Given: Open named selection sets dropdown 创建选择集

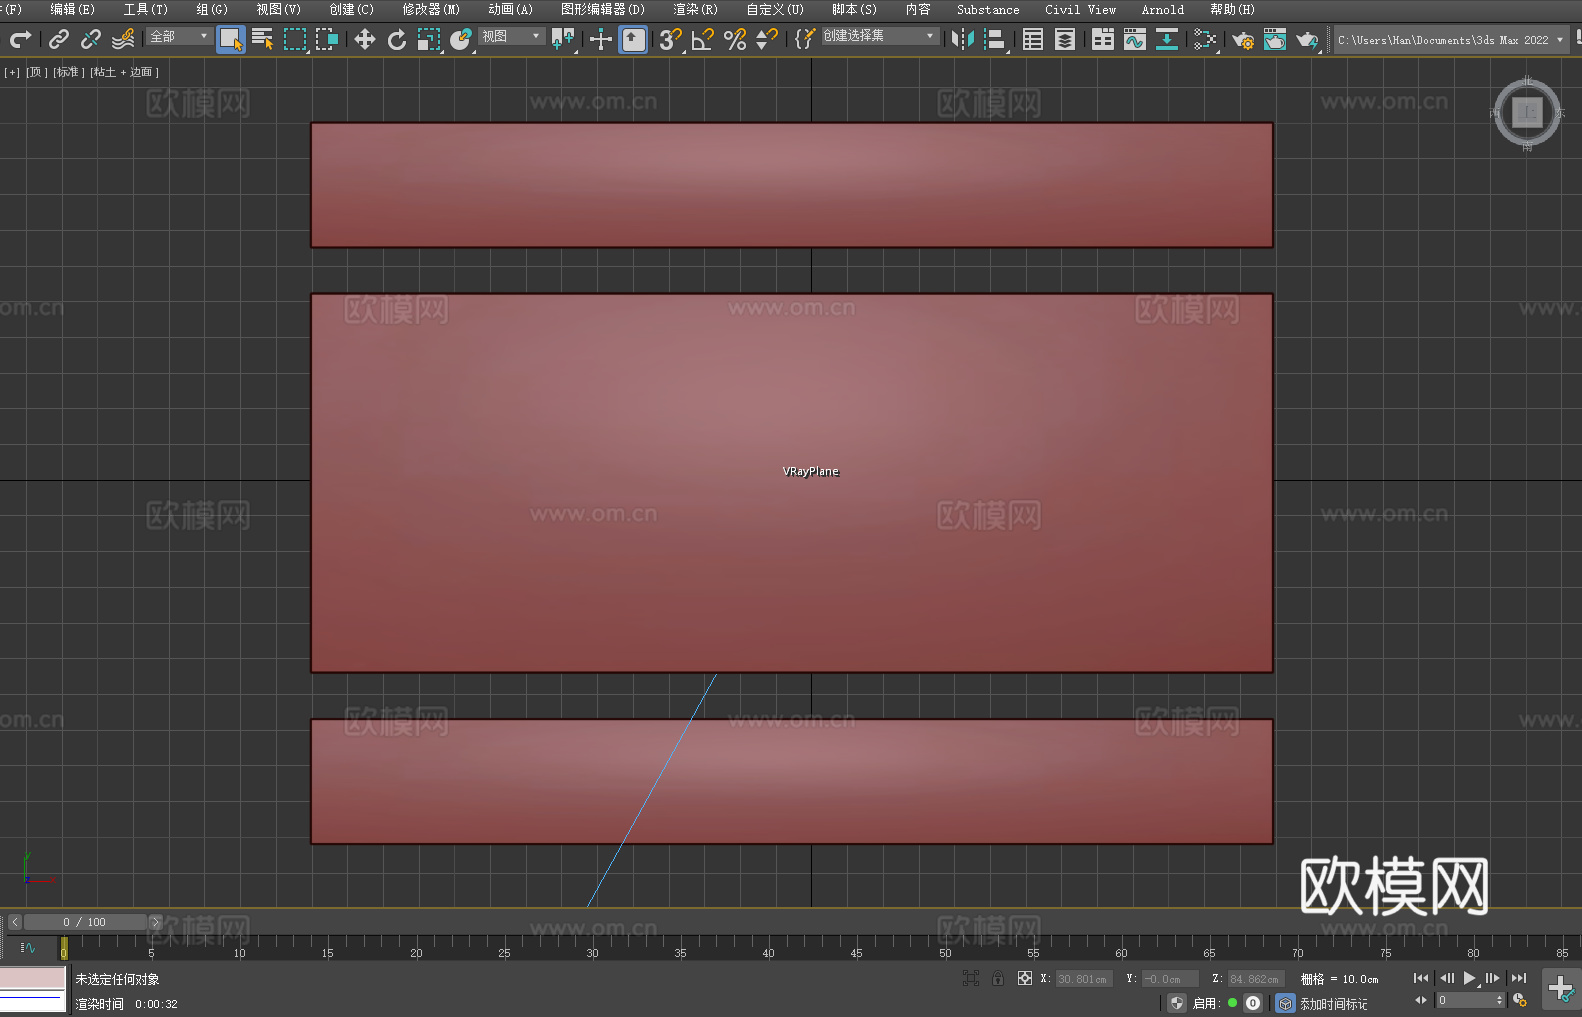Looking at the screenshot, I should pyautogui.click(x=880, y=36).
